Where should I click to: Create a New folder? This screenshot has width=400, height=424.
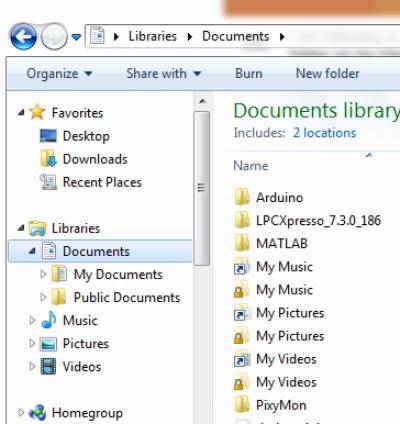[327, 73]
